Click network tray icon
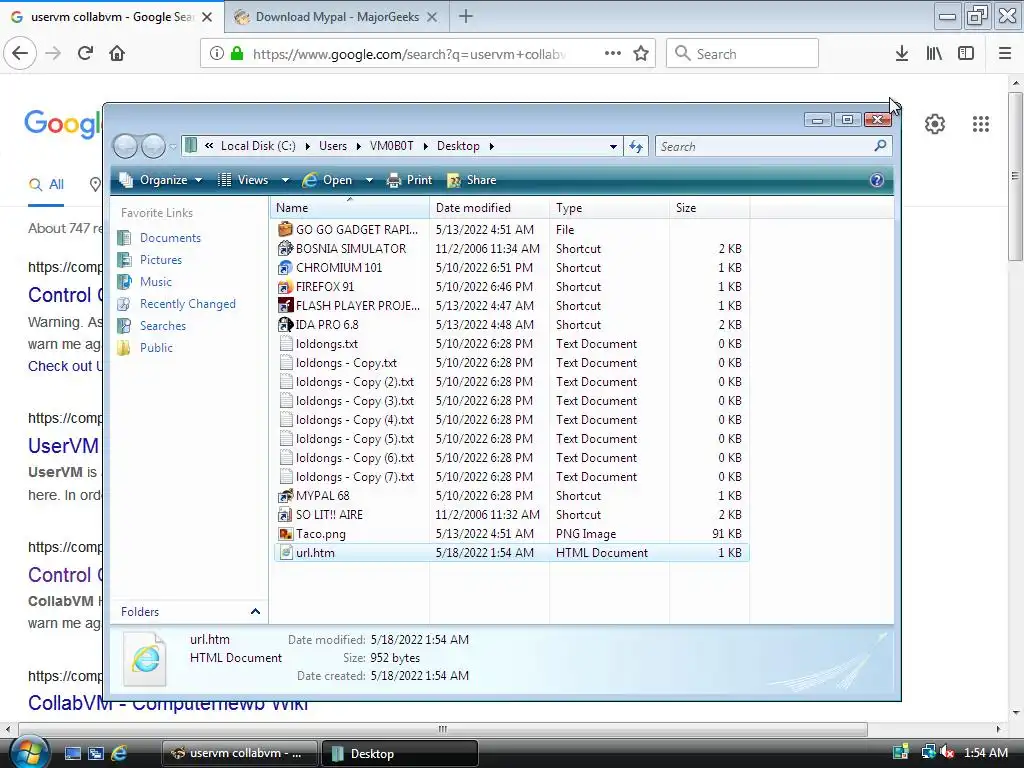Viewport: 1024px width, 768px height. pyautogui.click(x=927, y=752)
